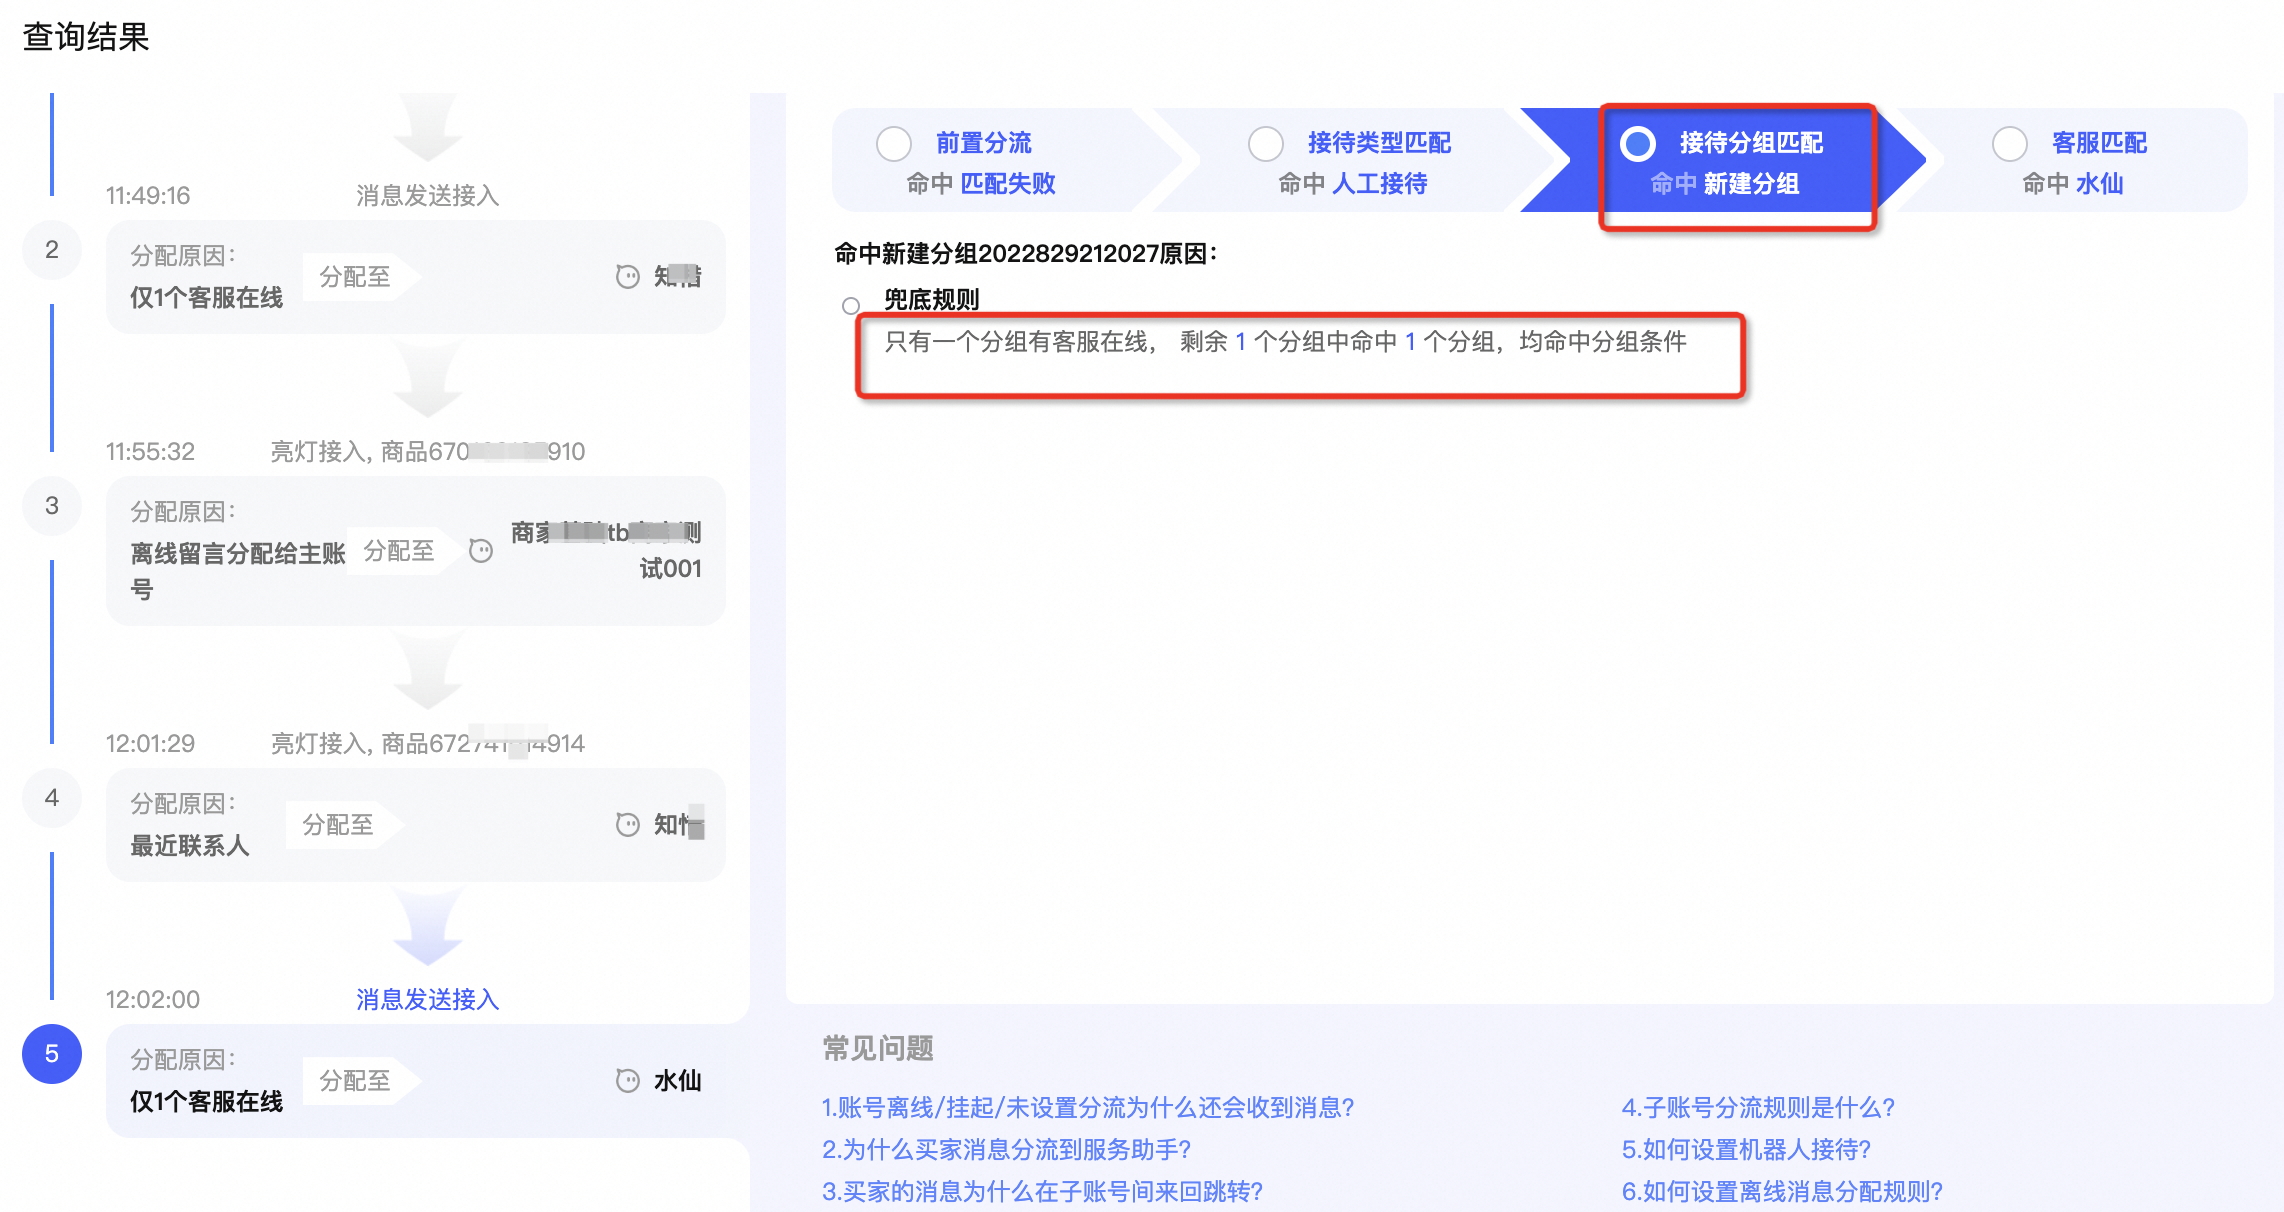2284x1212 pixels.
Task: Open FAQ 5 如何设置机器人接待
Action: (1747, 1149)
